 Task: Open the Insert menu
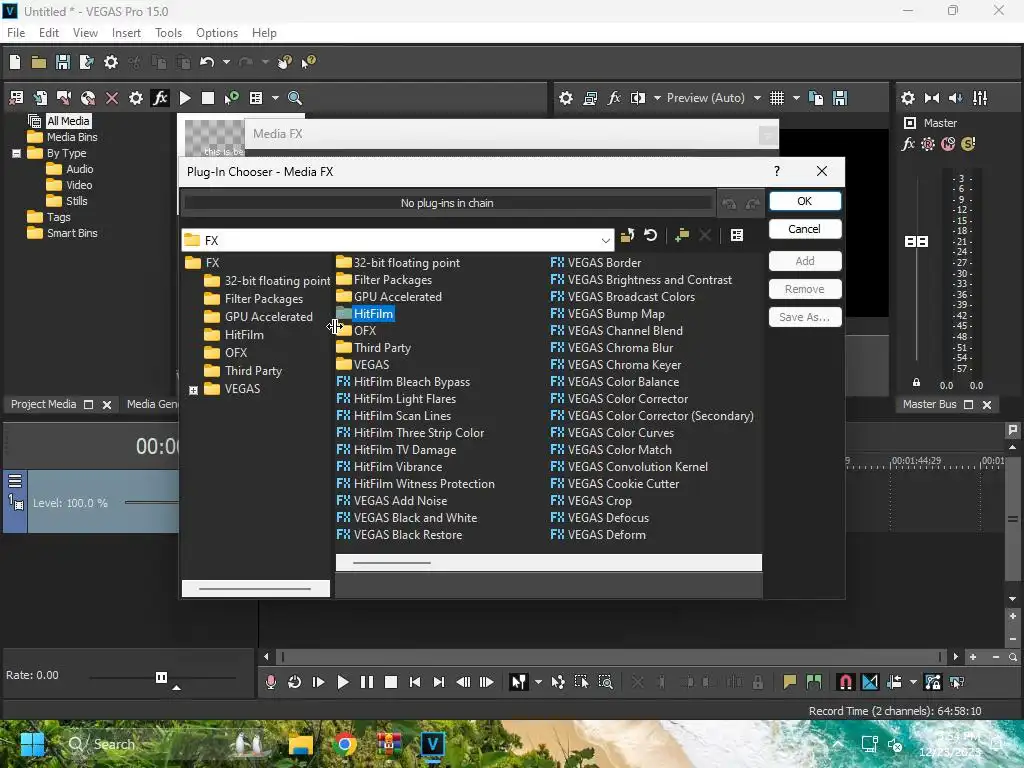(x=126, y=33)
